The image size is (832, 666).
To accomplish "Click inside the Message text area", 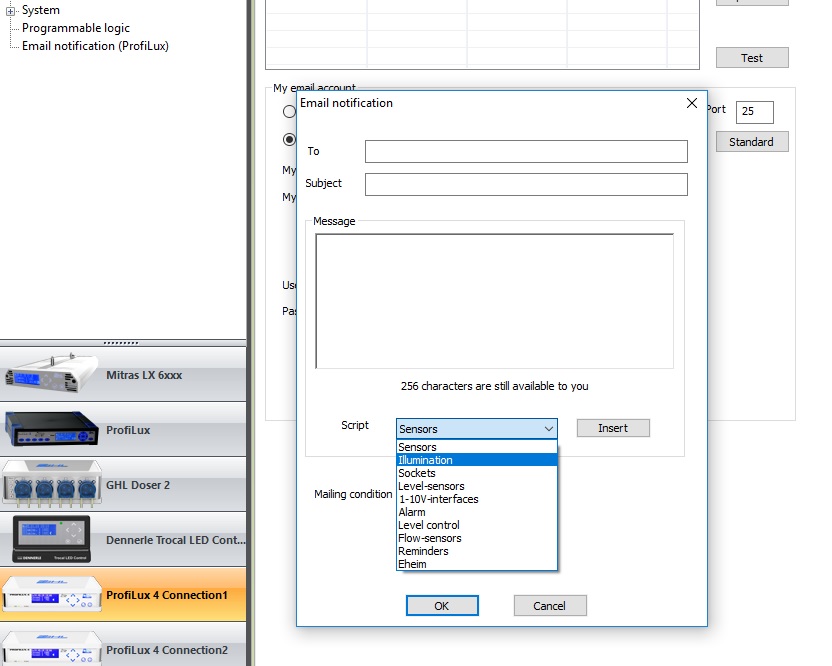I will click(495, 301).
